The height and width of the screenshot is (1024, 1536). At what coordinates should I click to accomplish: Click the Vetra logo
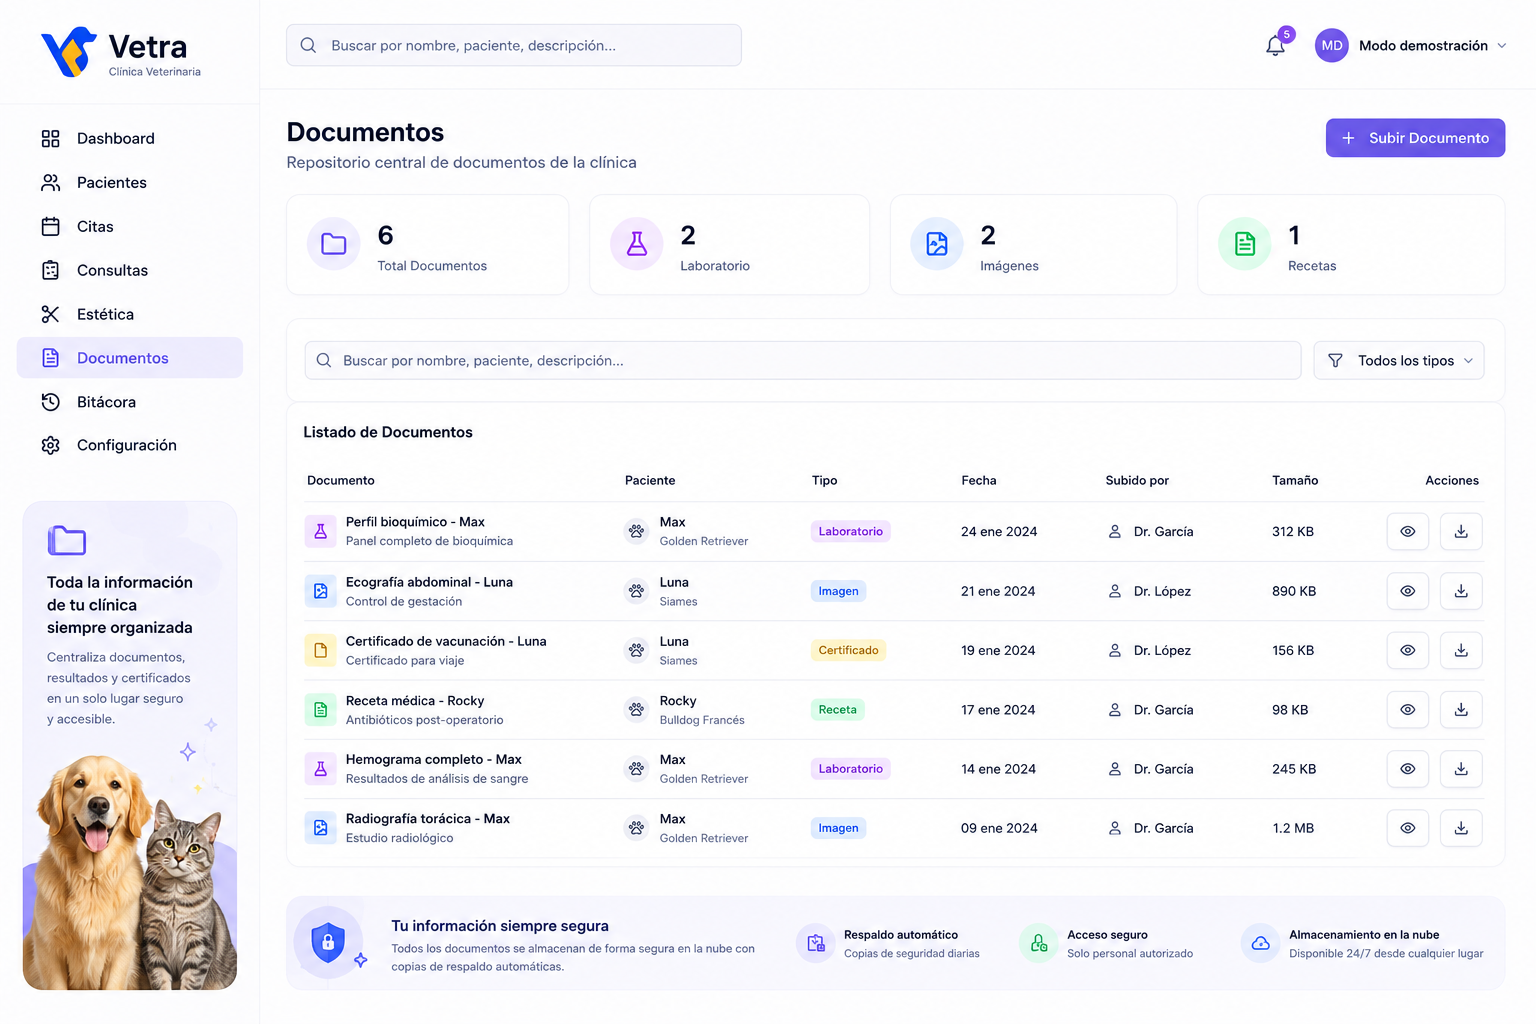tap(121, 52)
